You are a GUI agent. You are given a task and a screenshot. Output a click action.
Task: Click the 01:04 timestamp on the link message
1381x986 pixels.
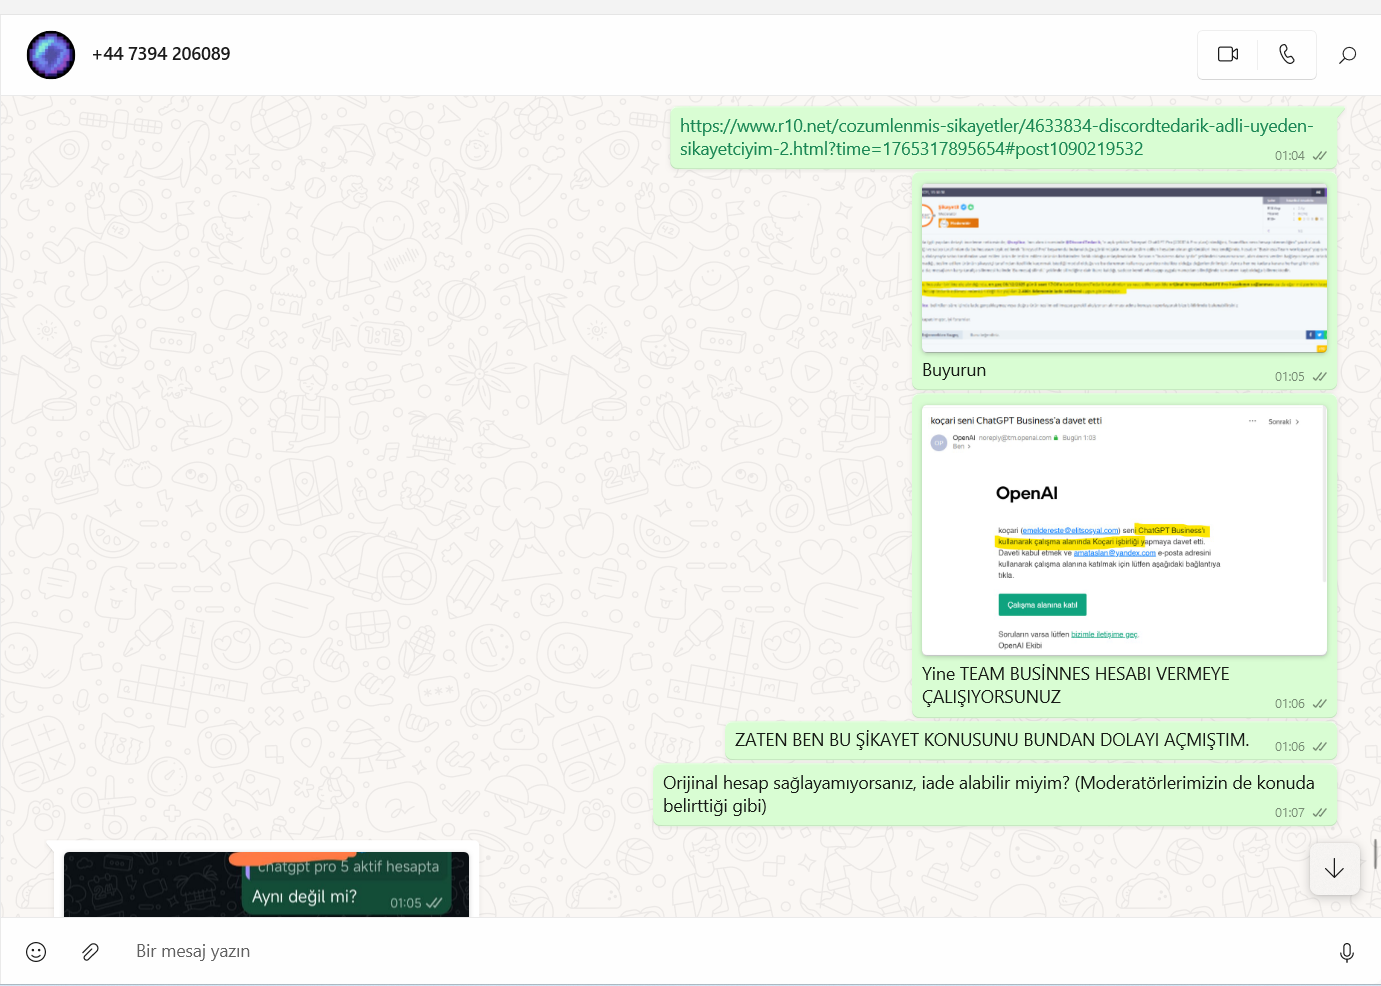coord(1289,156)
